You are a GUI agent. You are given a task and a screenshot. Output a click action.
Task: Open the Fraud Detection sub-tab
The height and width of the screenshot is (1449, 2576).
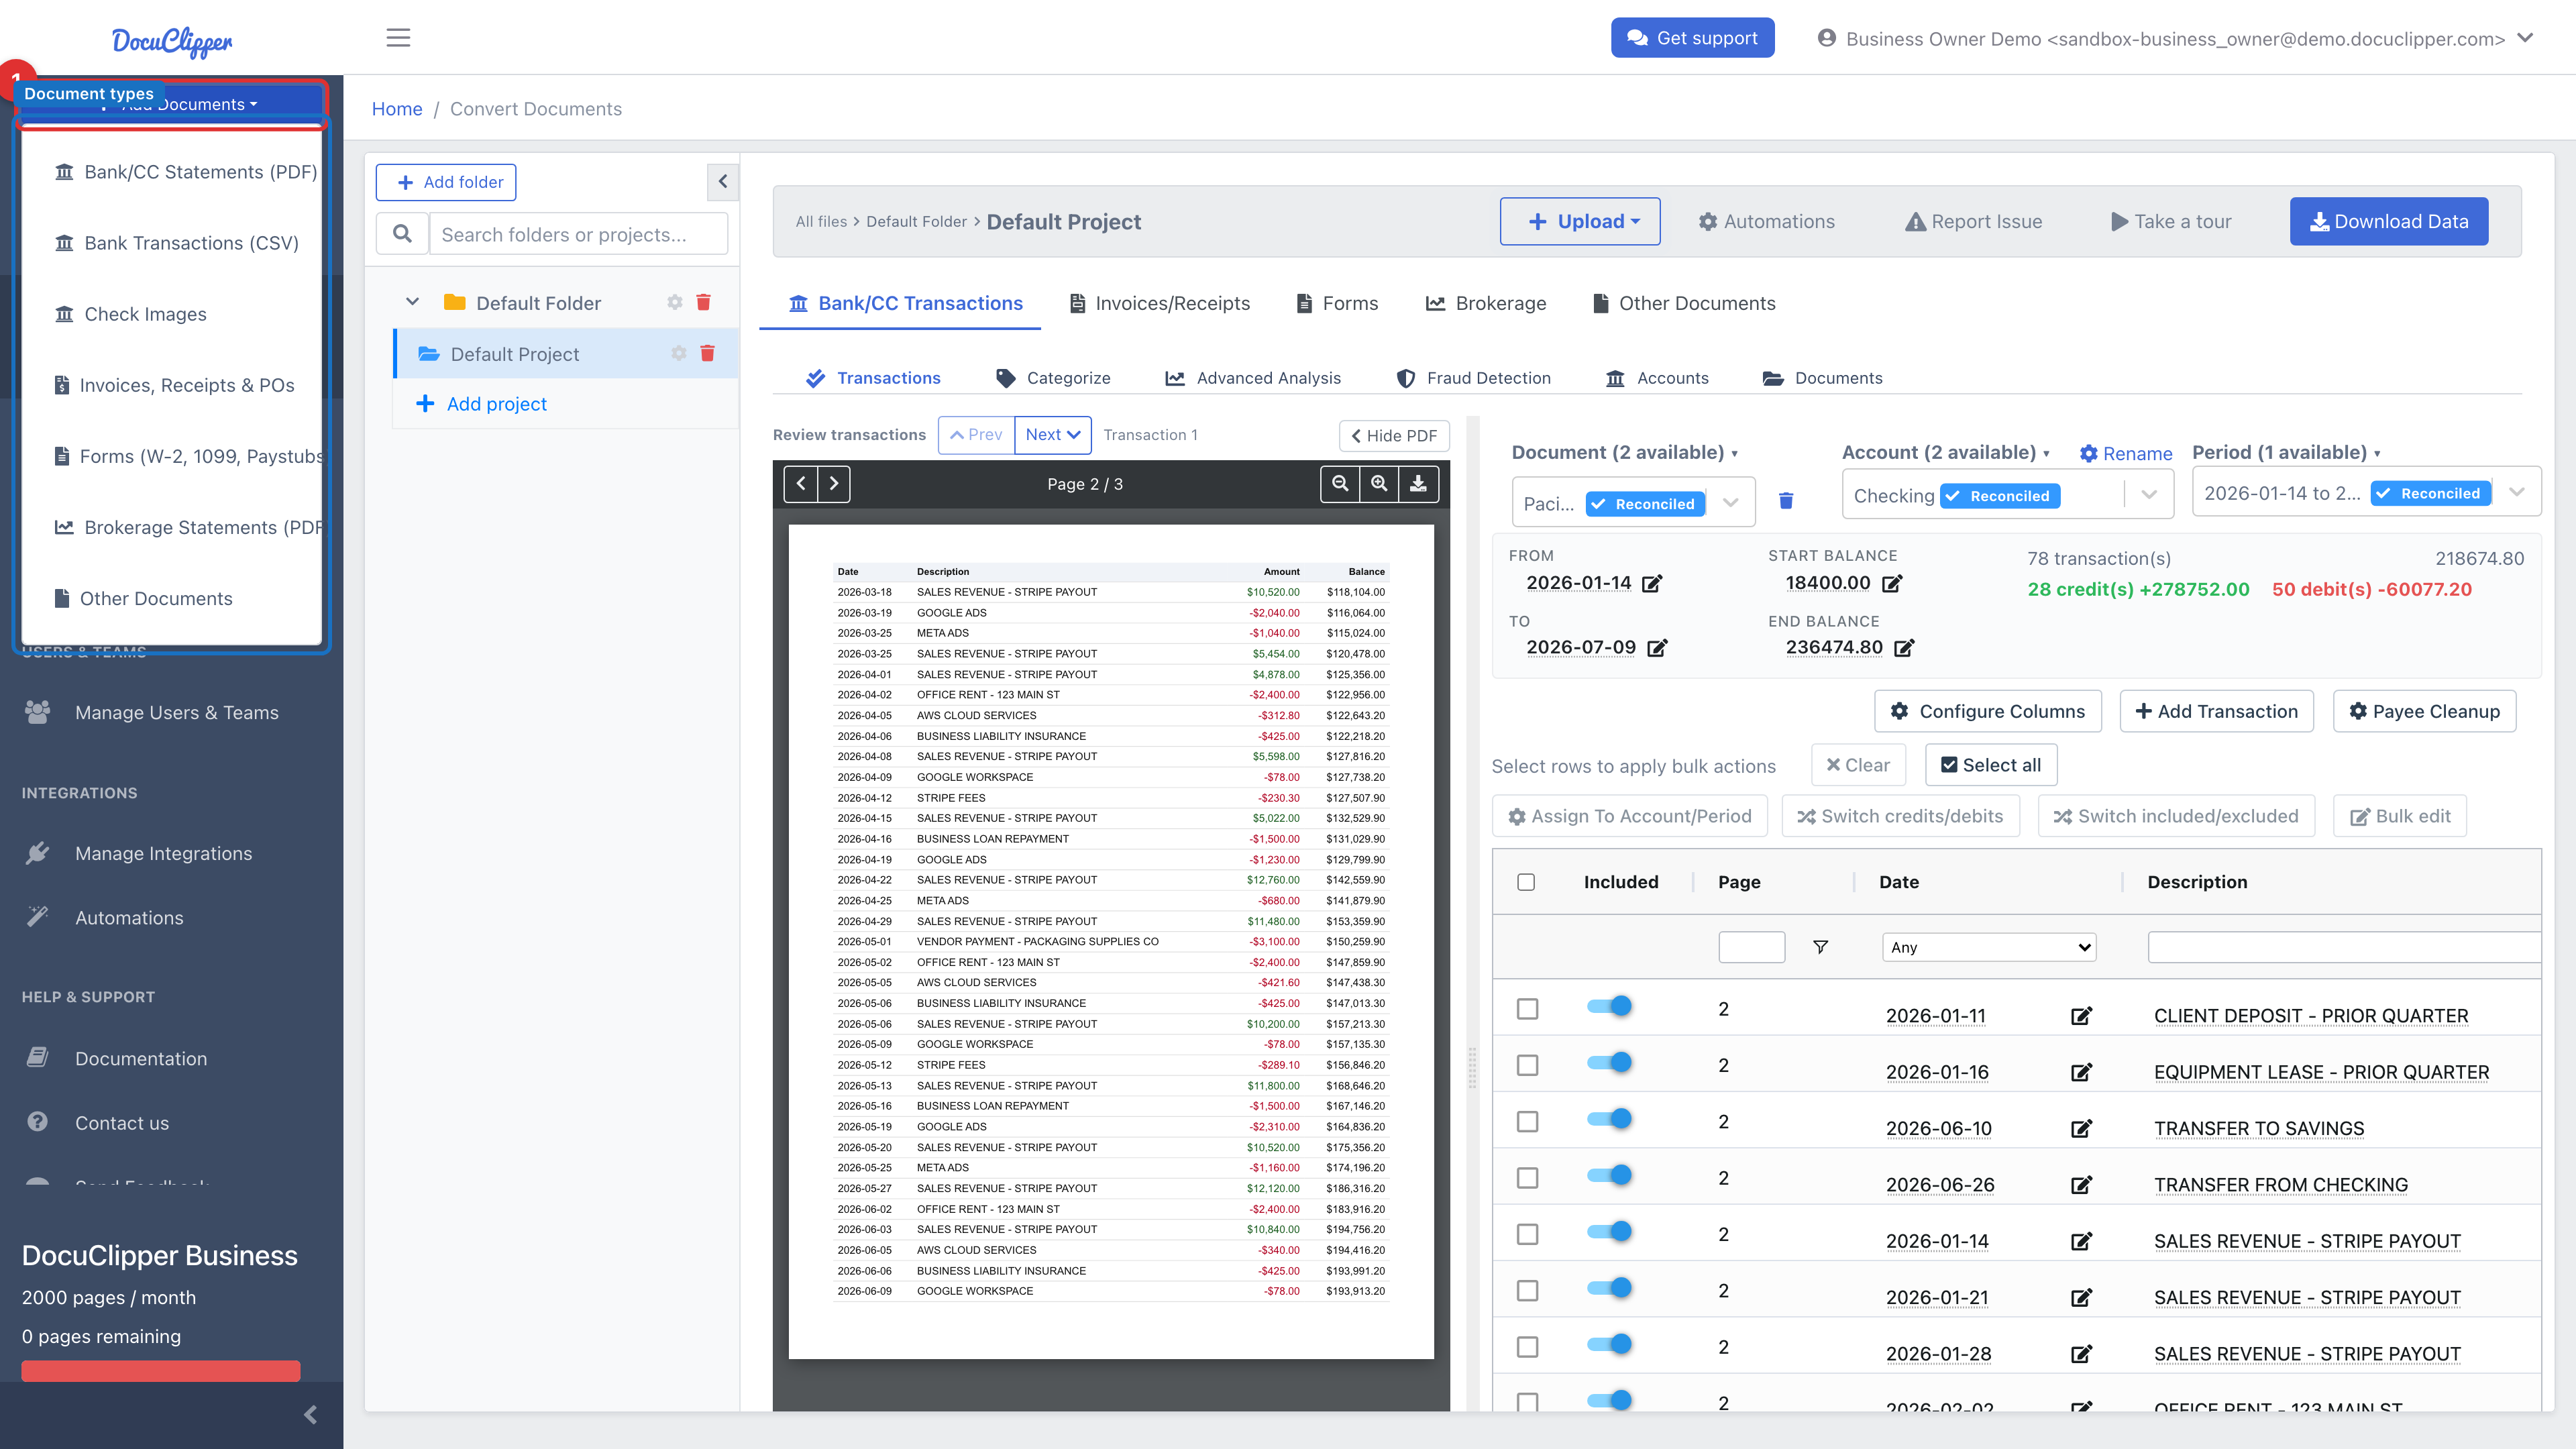(x=1473, y=378)
